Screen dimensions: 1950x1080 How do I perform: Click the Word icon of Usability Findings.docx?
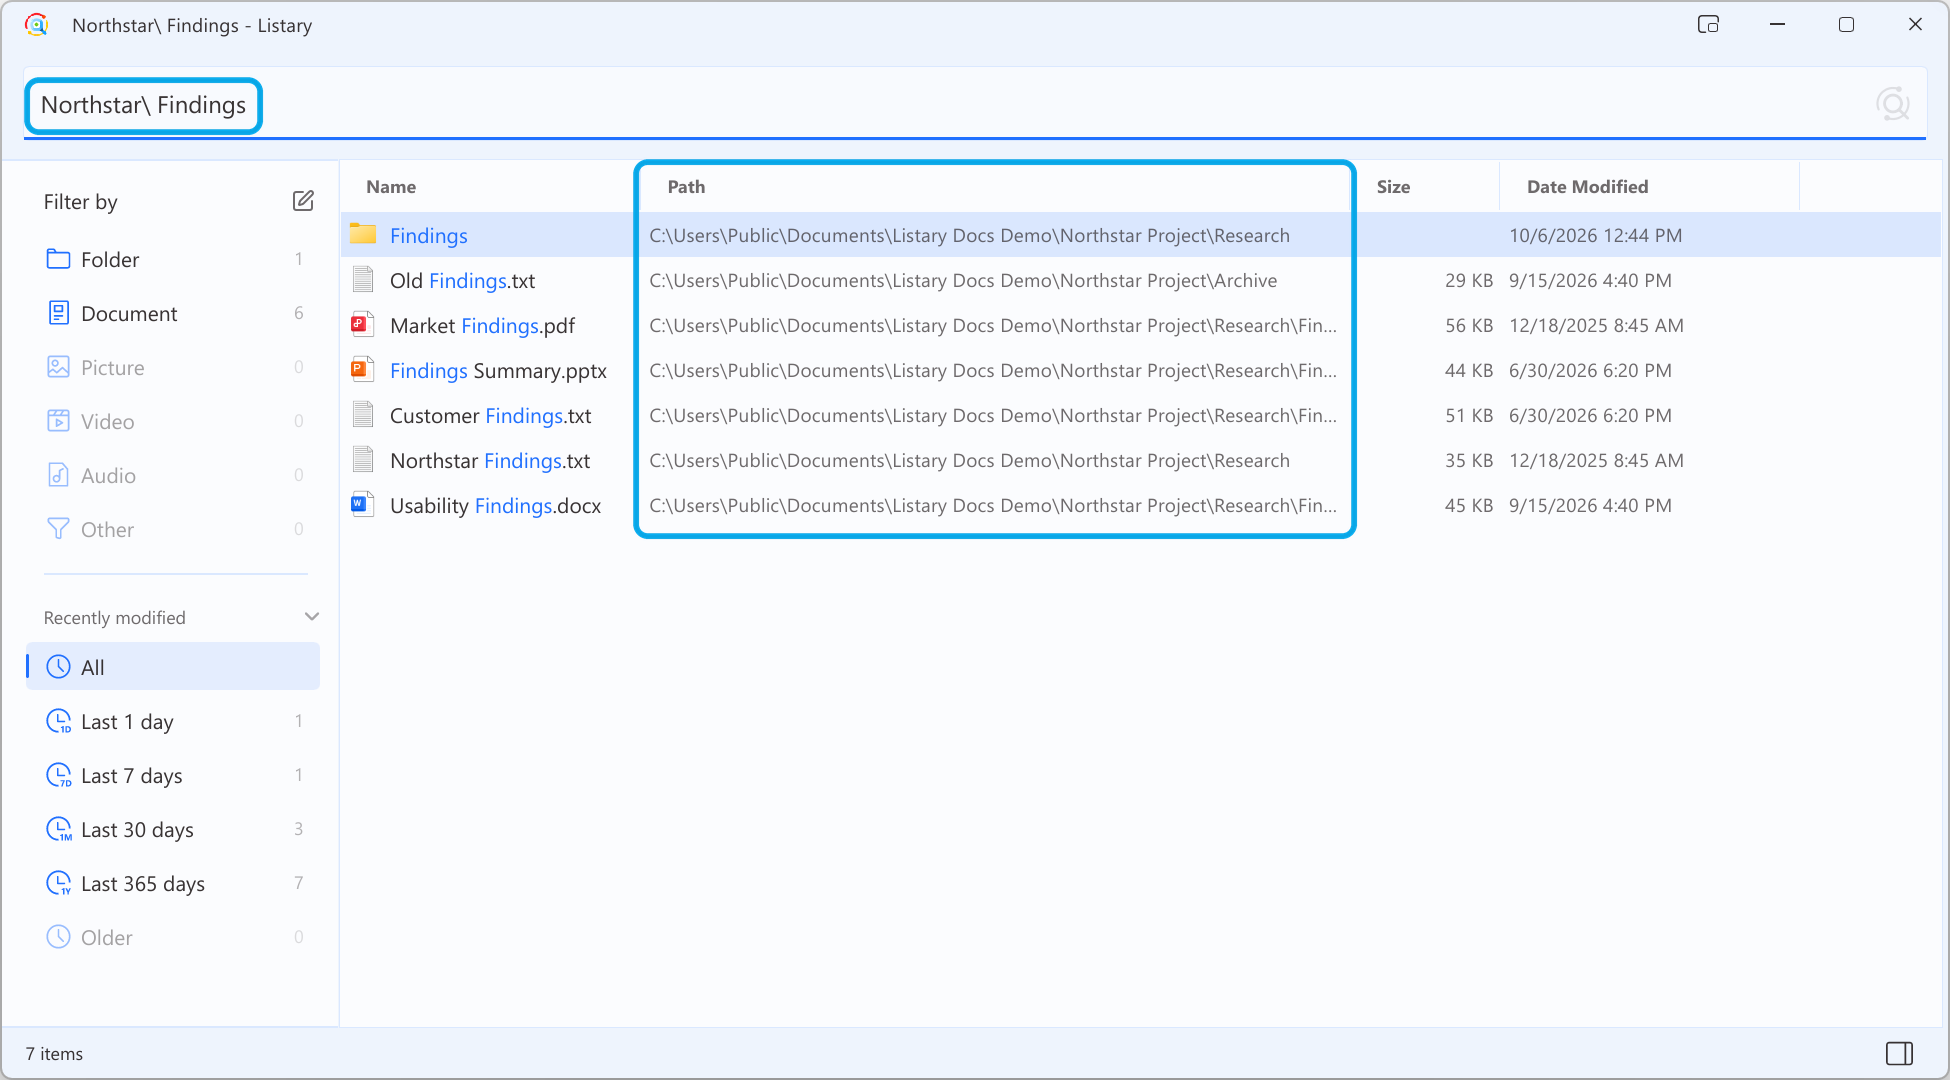(363, 505)
